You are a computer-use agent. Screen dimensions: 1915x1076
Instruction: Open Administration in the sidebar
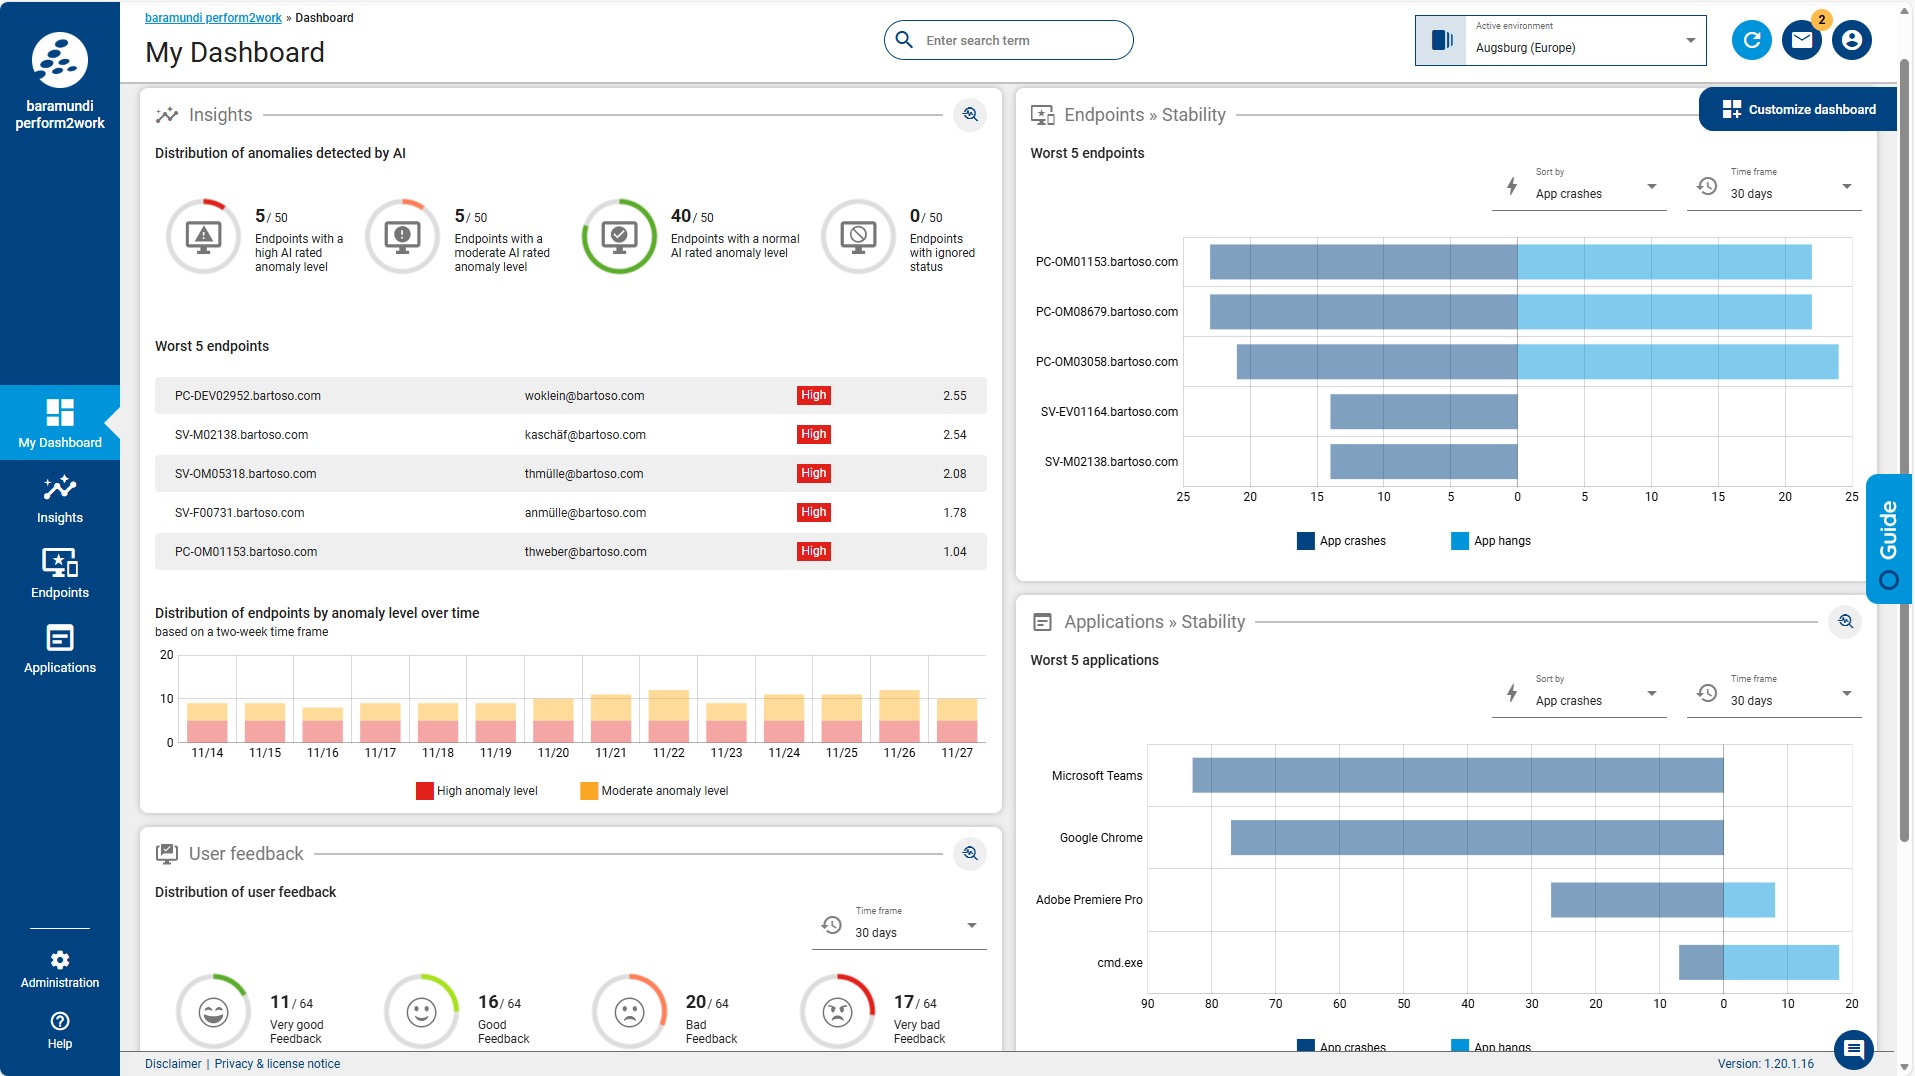[x=60, y=969]
